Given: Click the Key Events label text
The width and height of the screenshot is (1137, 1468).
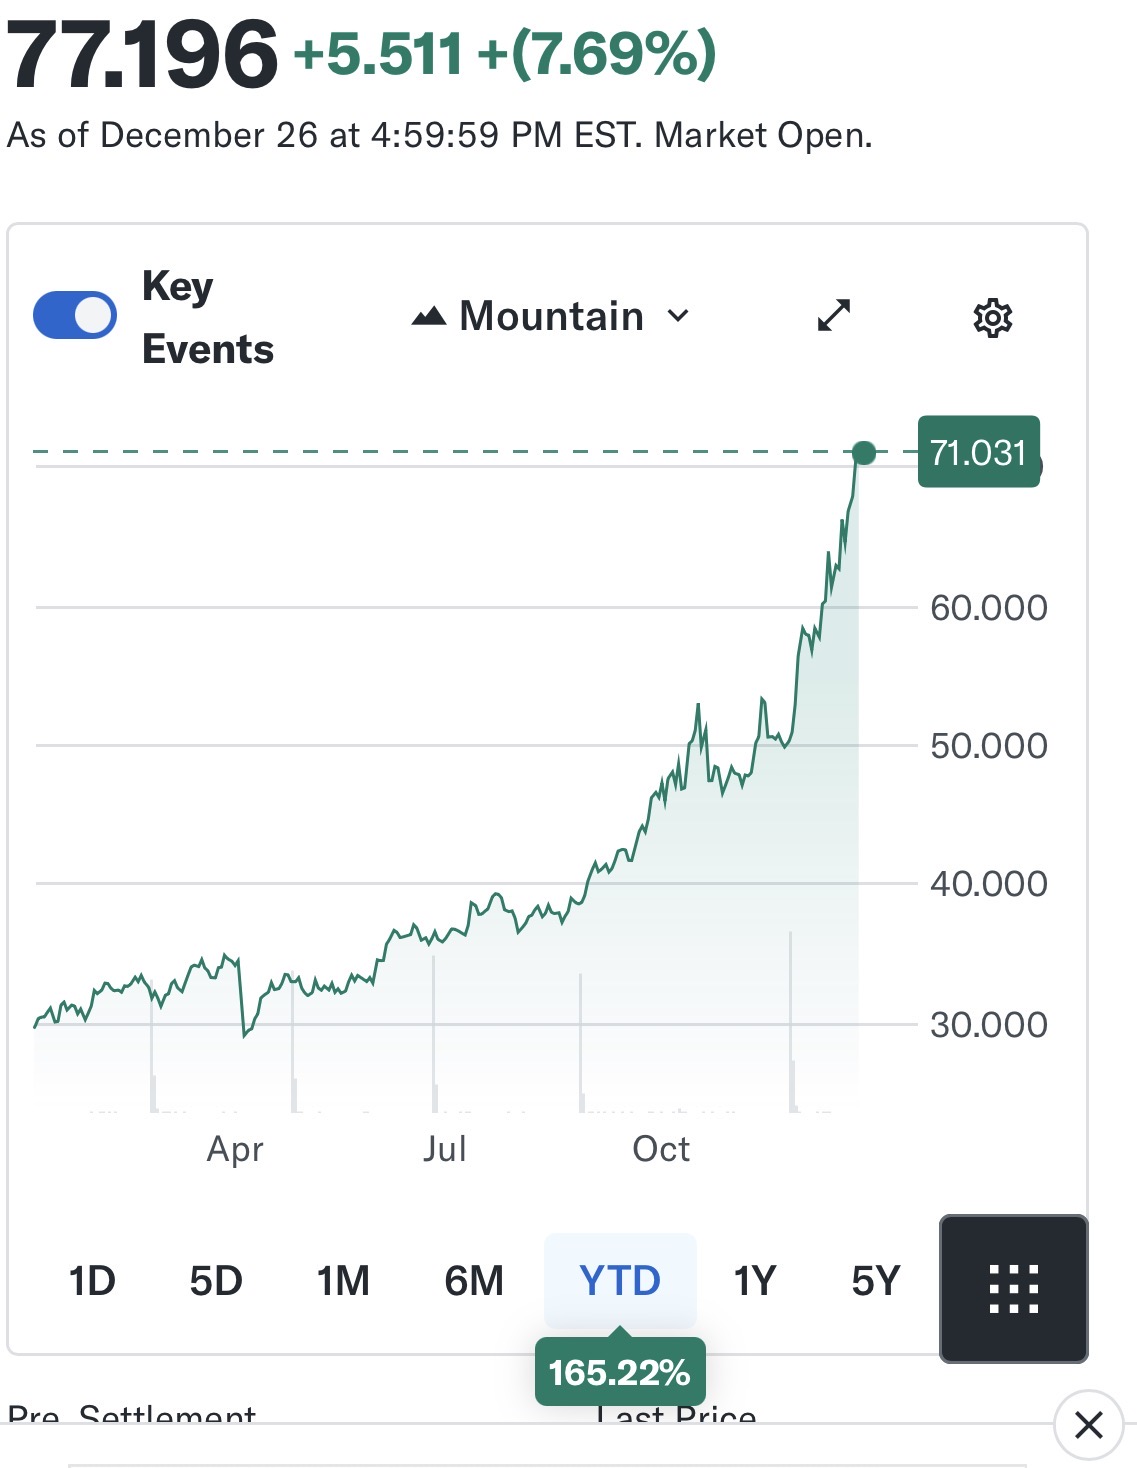Looking at the screenshot, I should click(x=207, y=317).
